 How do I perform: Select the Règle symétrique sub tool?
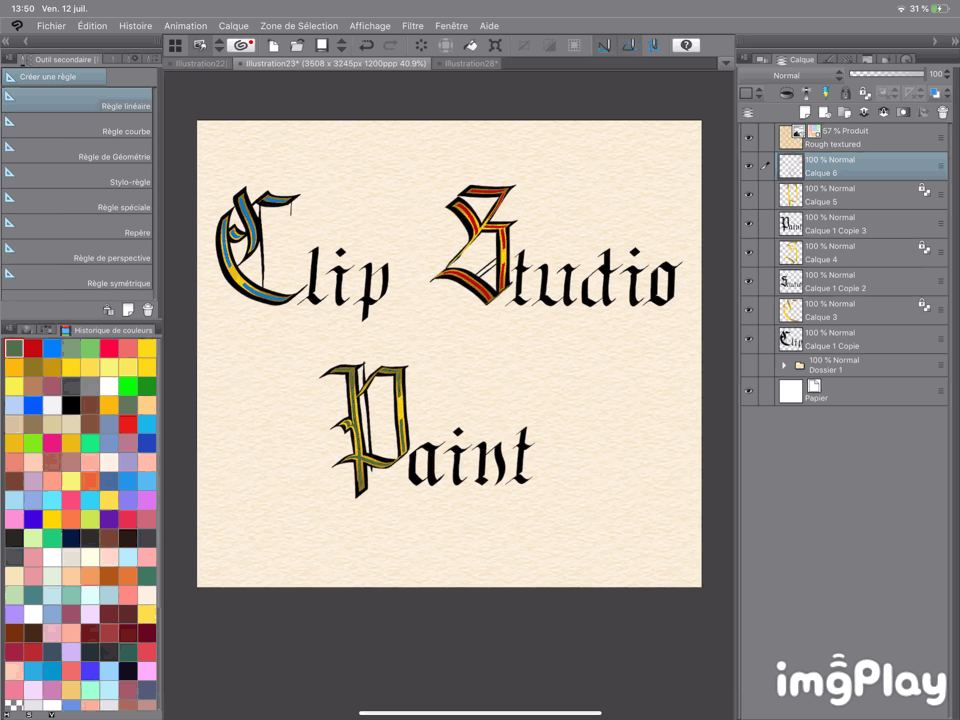(78, 277)
